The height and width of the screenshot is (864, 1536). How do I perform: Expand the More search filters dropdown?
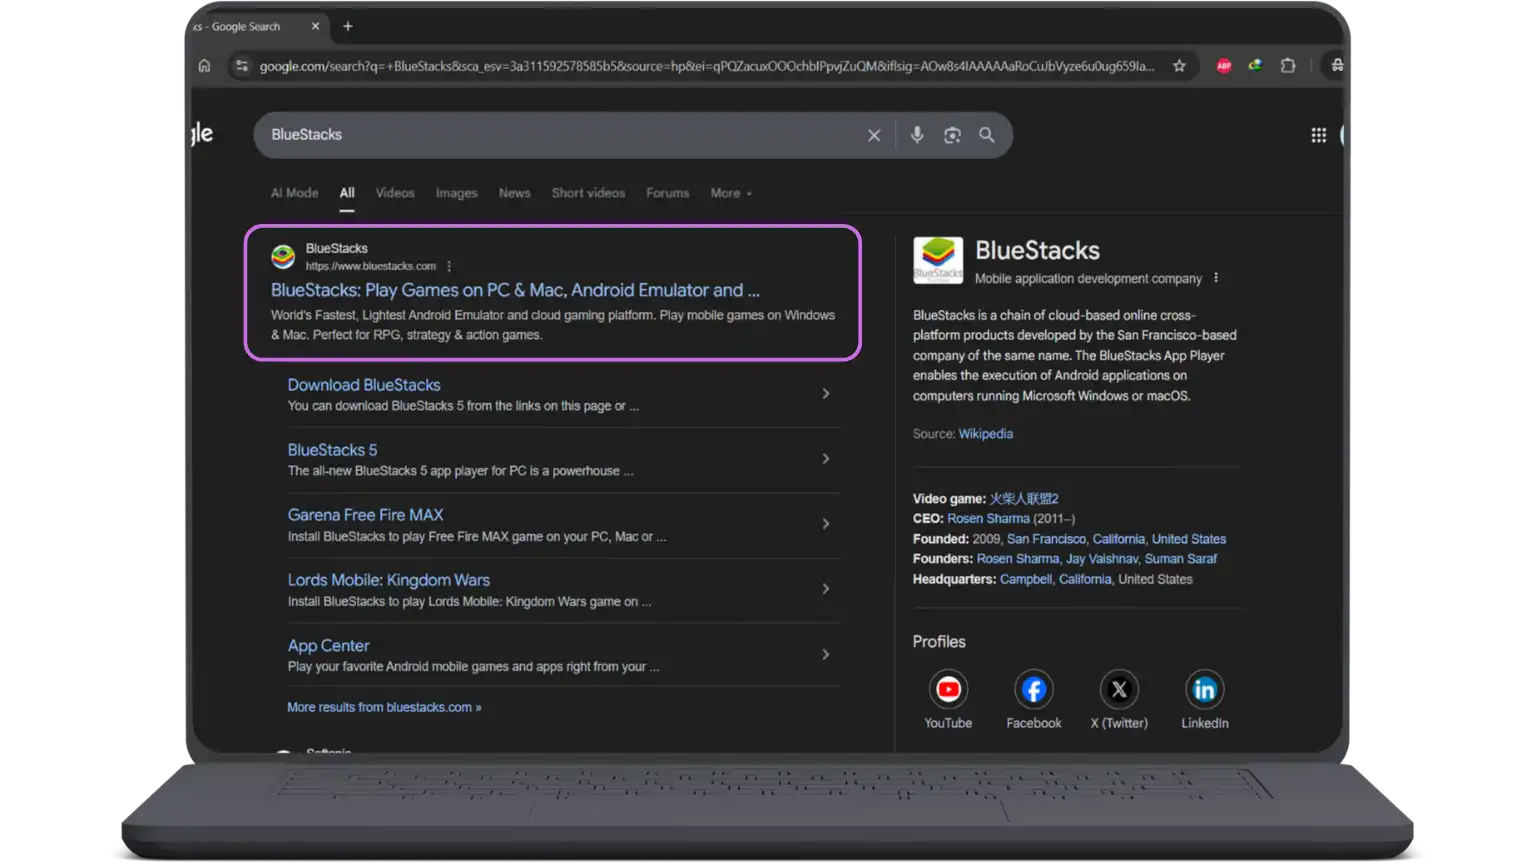tap(730, 193)
